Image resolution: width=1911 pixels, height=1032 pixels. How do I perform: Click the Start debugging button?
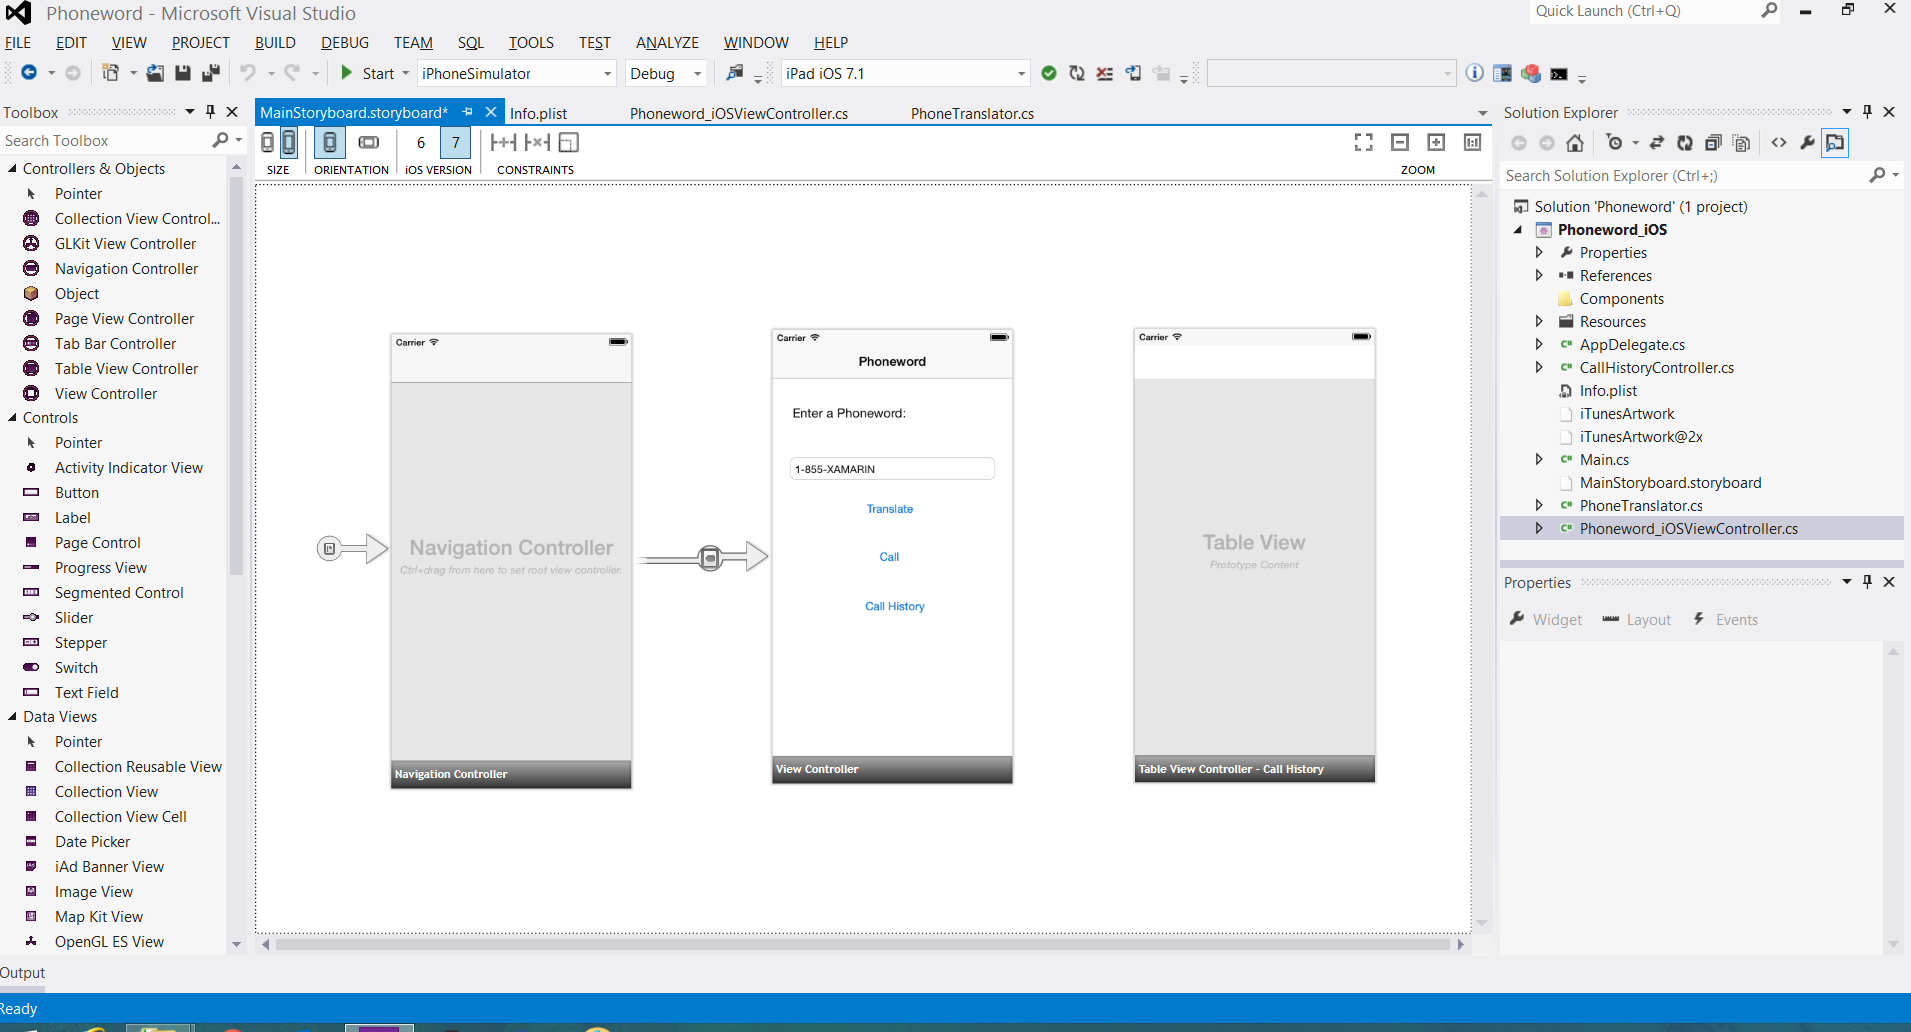(367, 73)
